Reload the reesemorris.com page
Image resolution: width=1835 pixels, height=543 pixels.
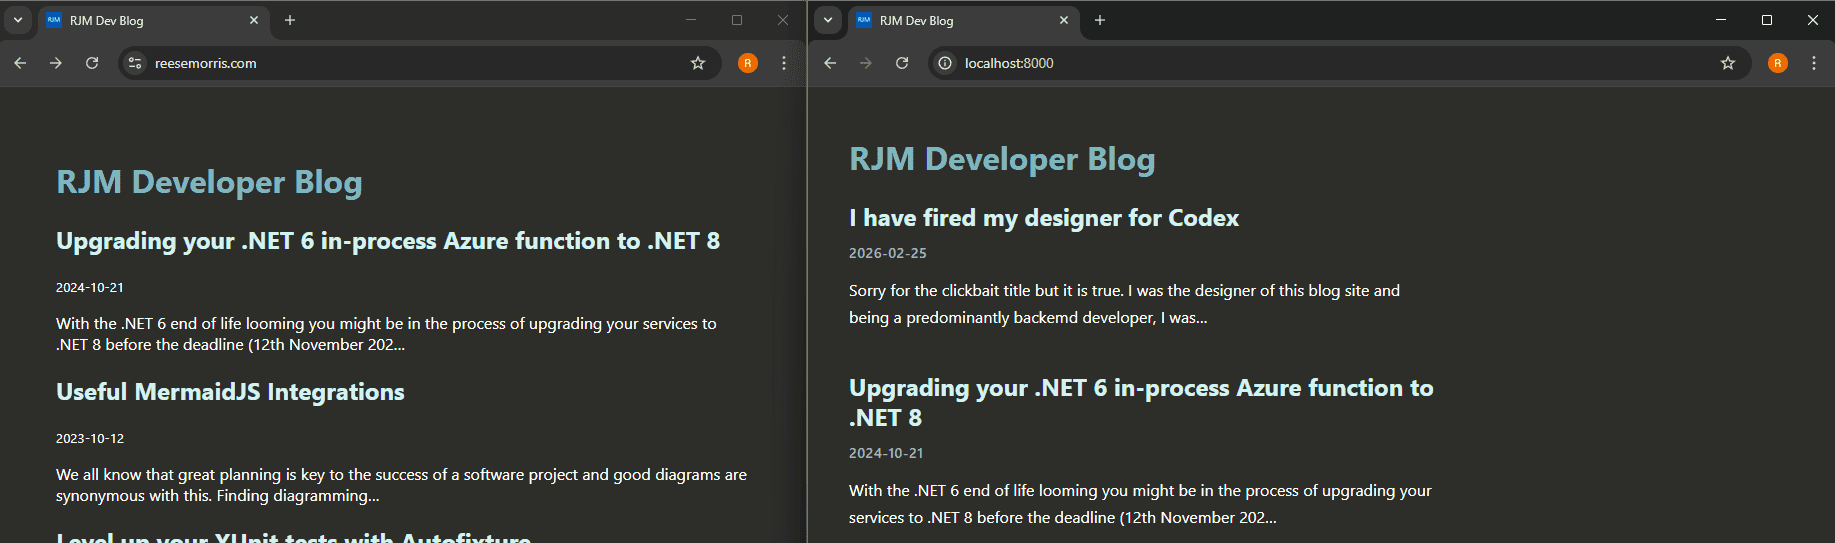point(92,63)
